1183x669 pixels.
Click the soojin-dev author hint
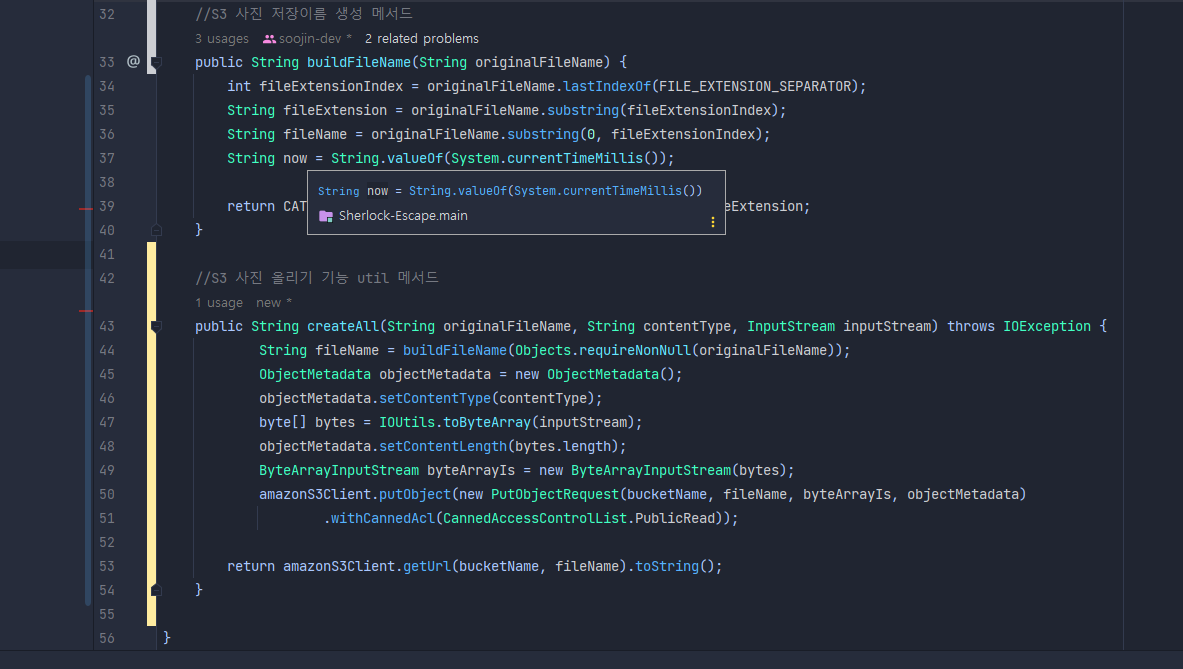coord(307,38)
